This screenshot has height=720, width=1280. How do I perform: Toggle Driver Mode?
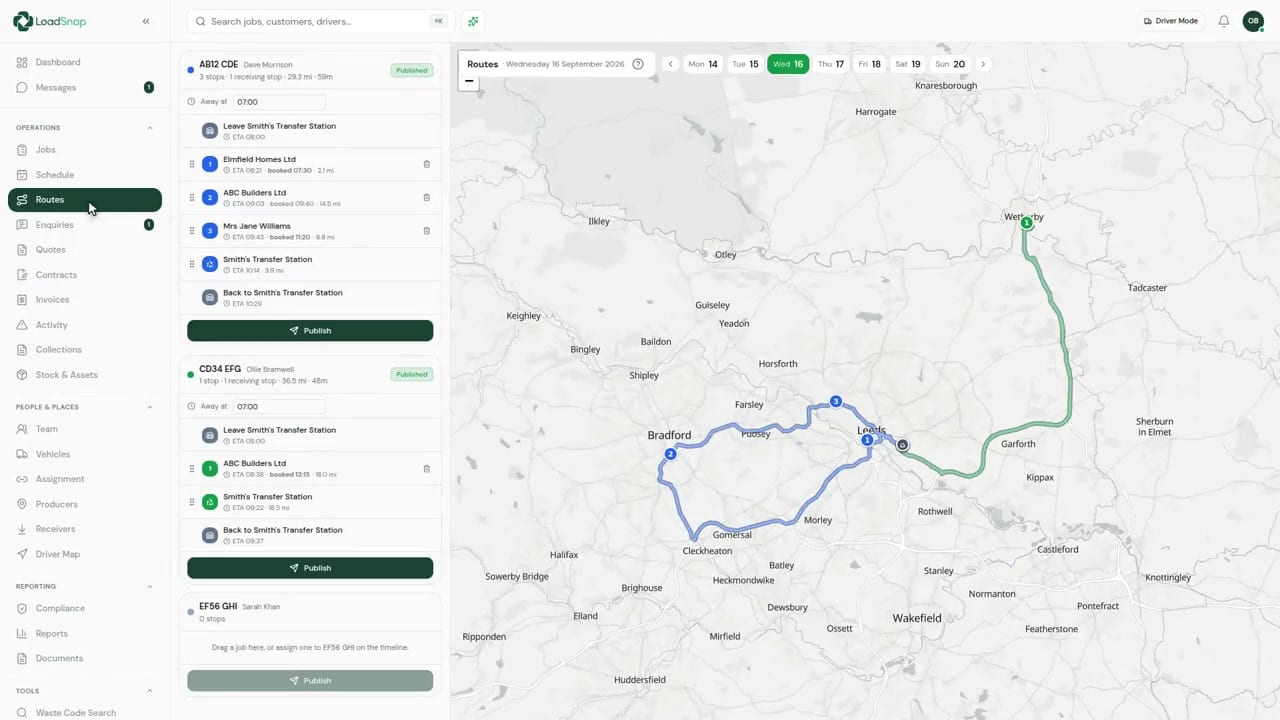1170,21
